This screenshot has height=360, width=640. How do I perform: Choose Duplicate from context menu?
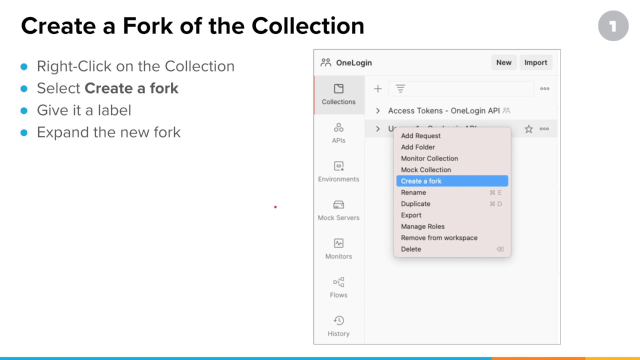[x=452, y=204]
